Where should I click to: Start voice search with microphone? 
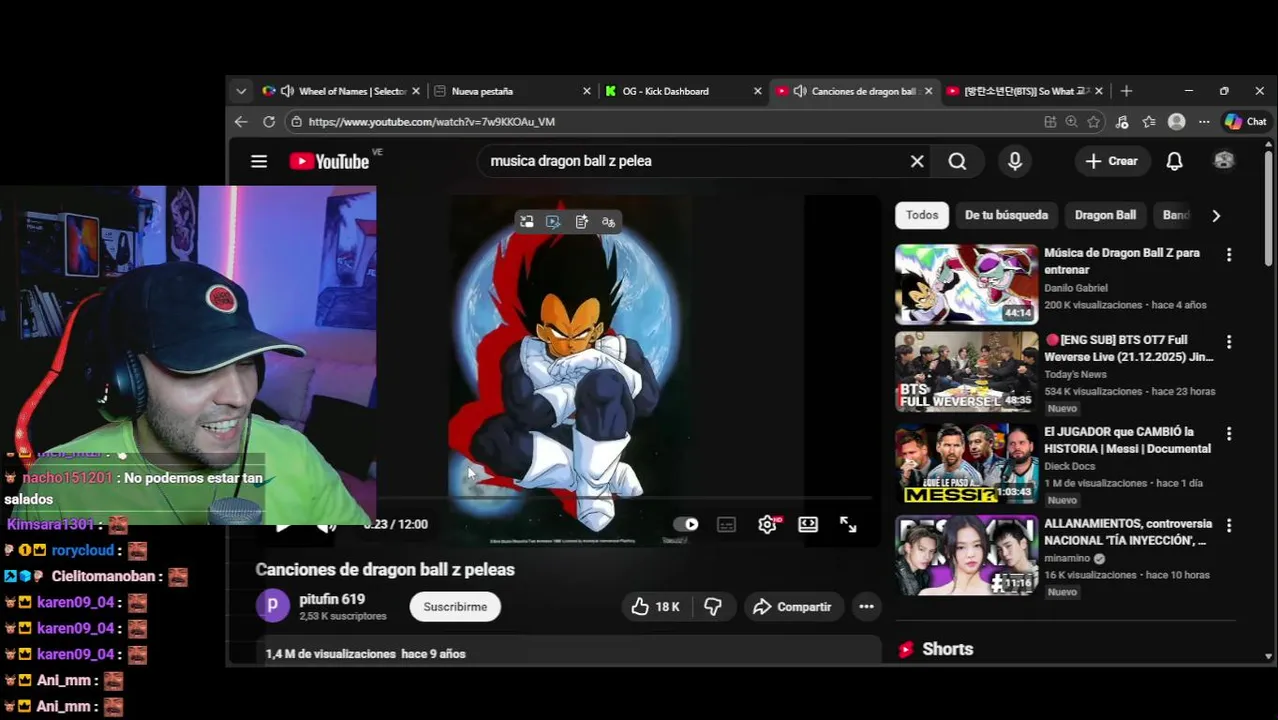pos(1015,161)
